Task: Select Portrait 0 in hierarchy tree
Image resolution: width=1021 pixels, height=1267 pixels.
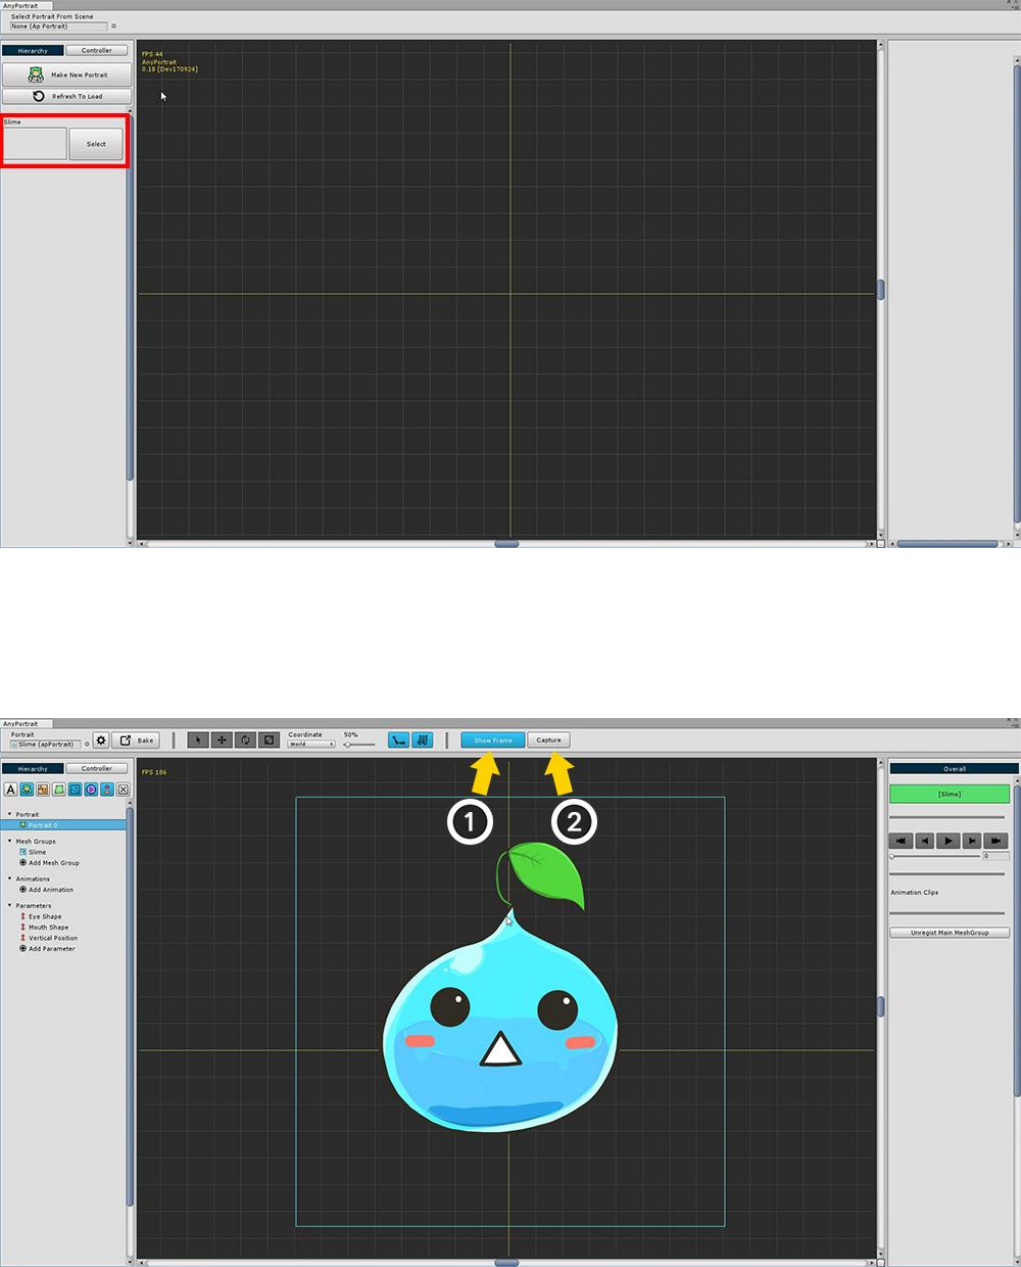Action: [x=64, y=825]
